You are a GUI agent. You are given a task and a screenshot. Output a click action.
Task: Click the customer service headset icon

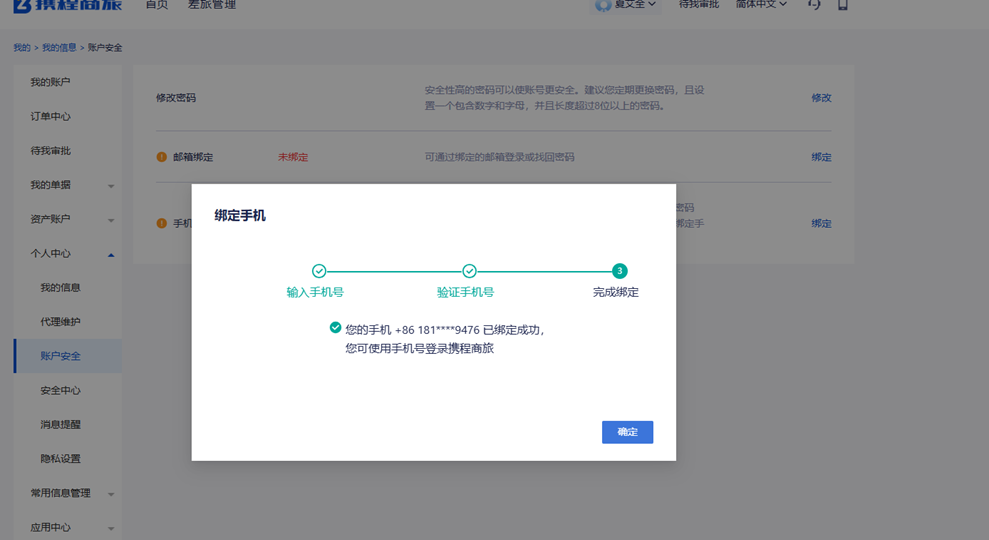tap(815, 5)
